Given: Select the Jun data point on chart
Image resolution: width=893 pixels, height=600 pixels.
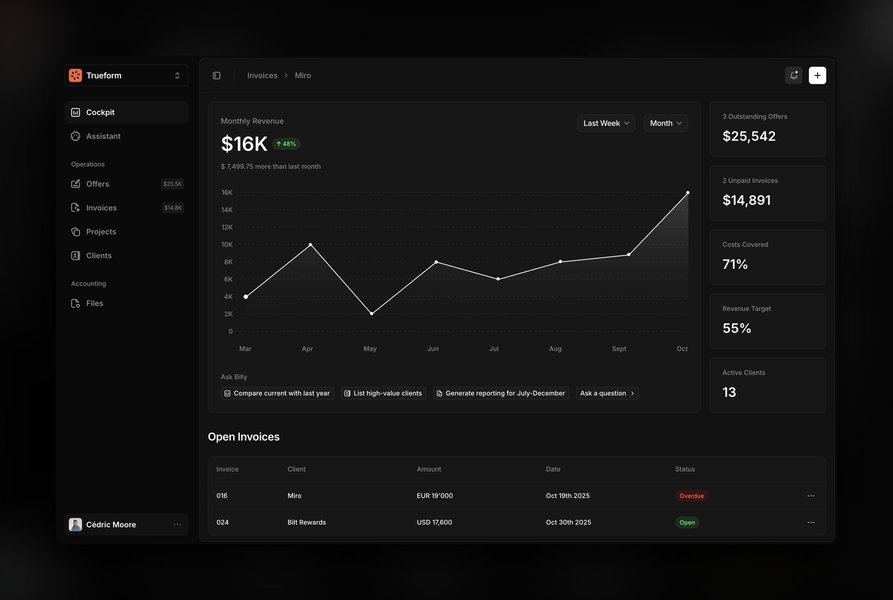Looking at the screenshot, I should 436,262.
